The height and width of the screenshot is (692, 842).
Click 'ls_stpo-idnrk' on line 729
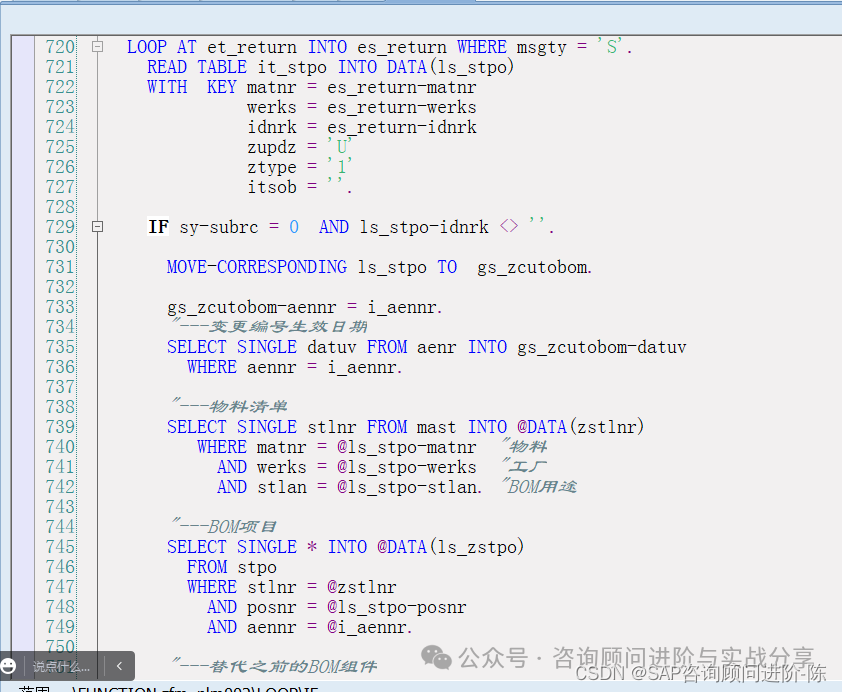(424, 227)
